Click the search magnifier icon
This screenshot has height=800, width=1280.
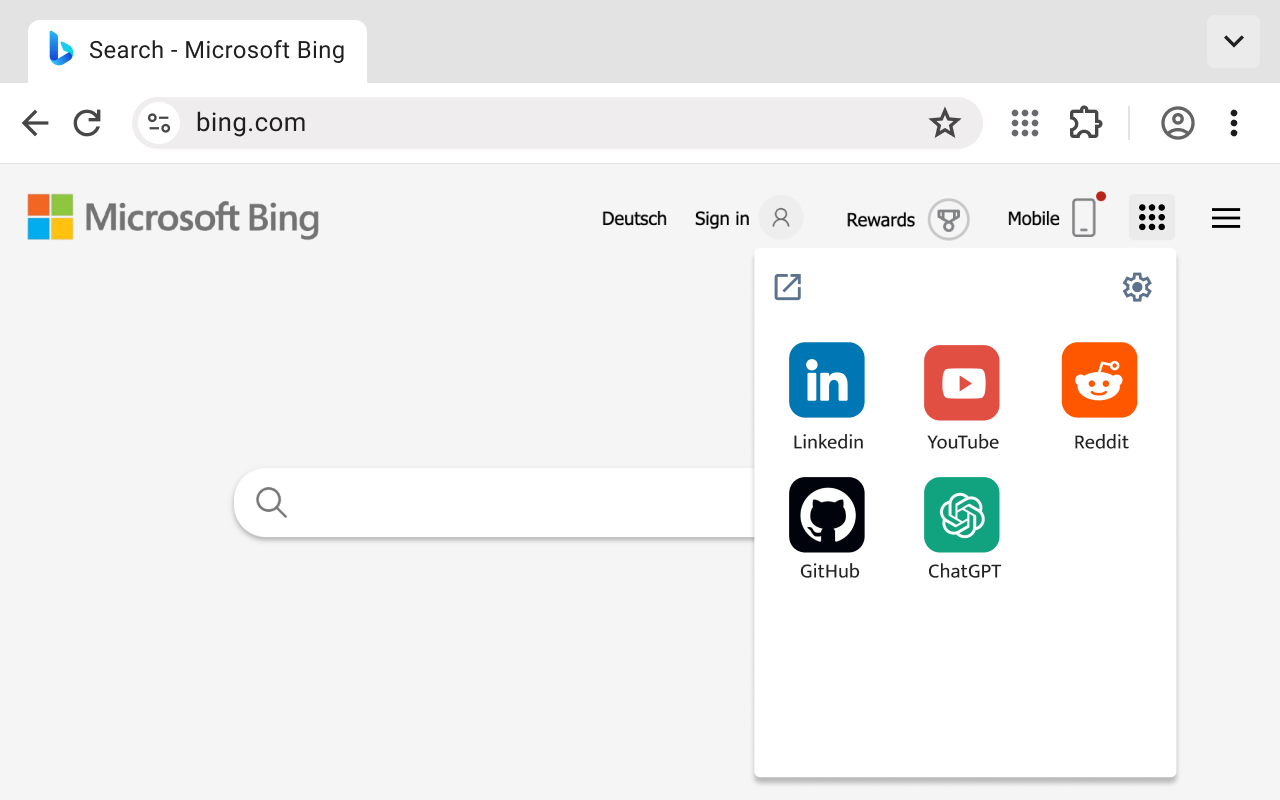pyautogui.click(x=271, y=503)
